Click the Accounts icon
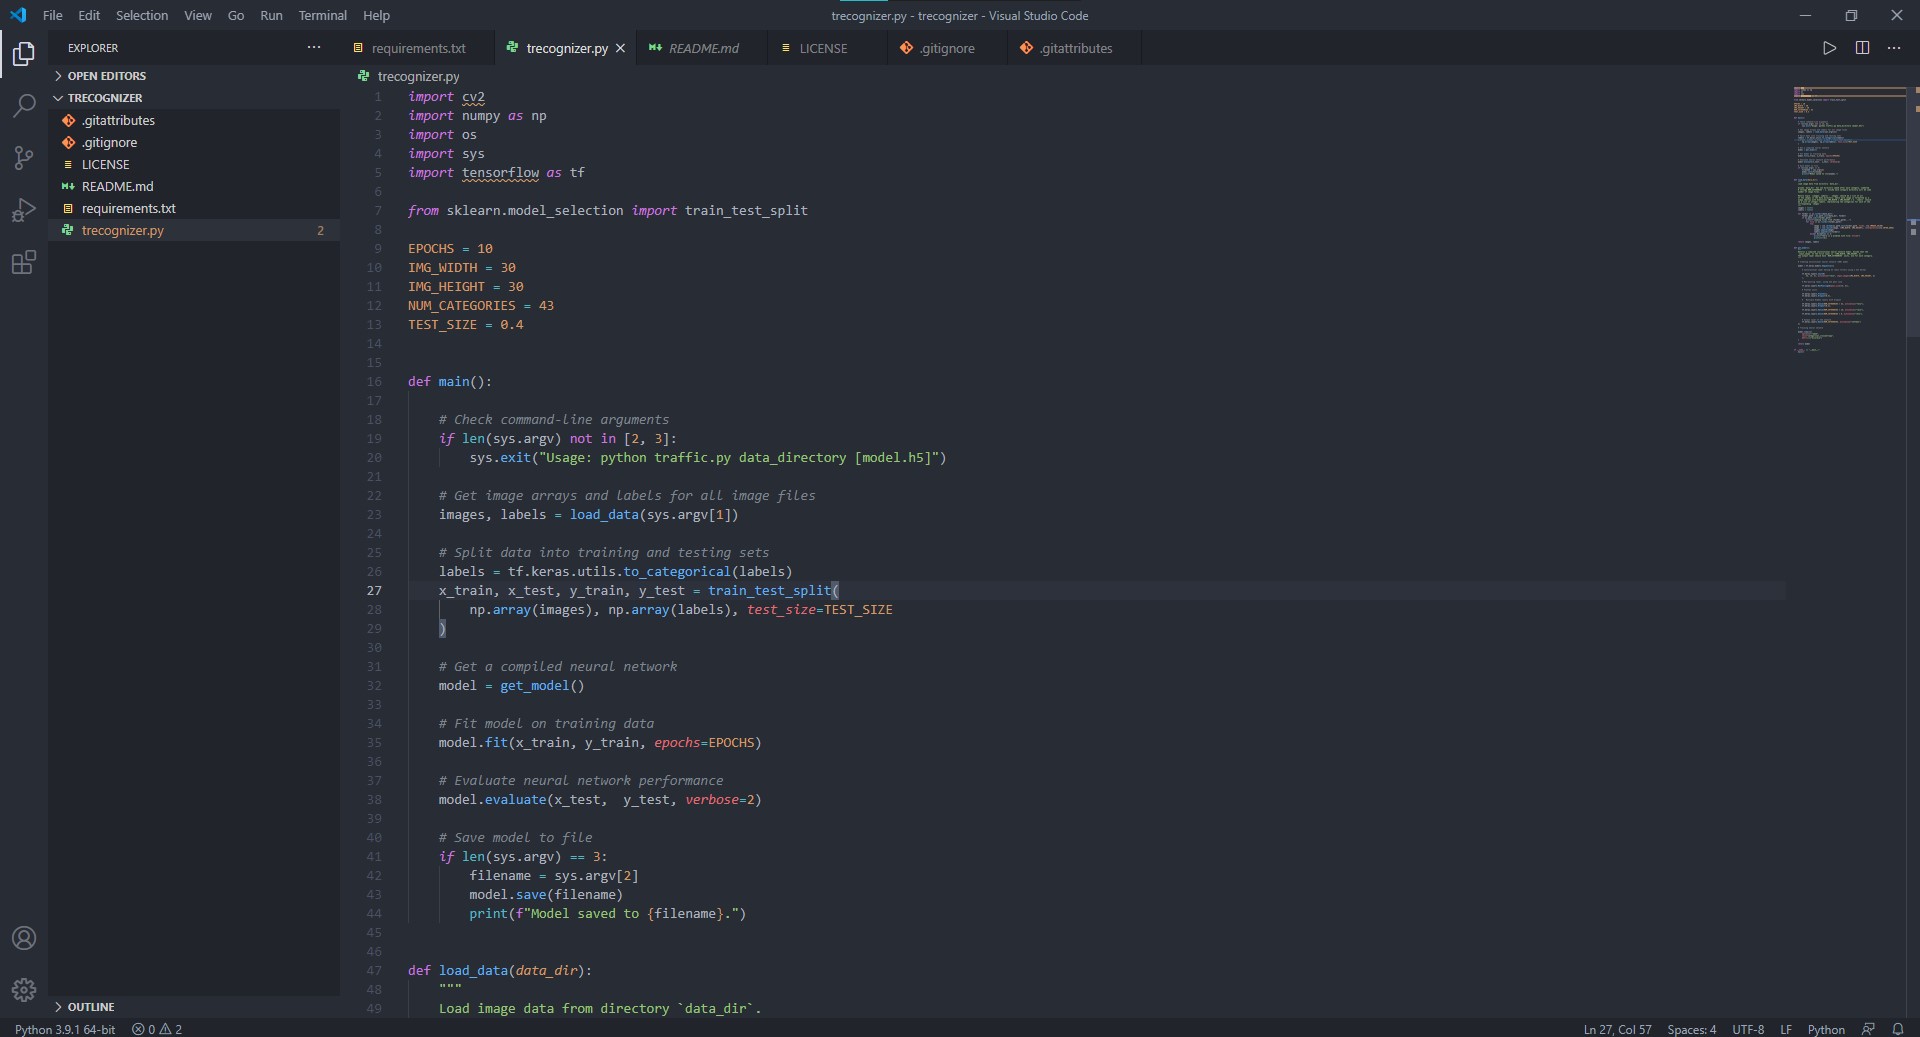This screenshot has height=1037, width=1920. (x=23, y=938)
